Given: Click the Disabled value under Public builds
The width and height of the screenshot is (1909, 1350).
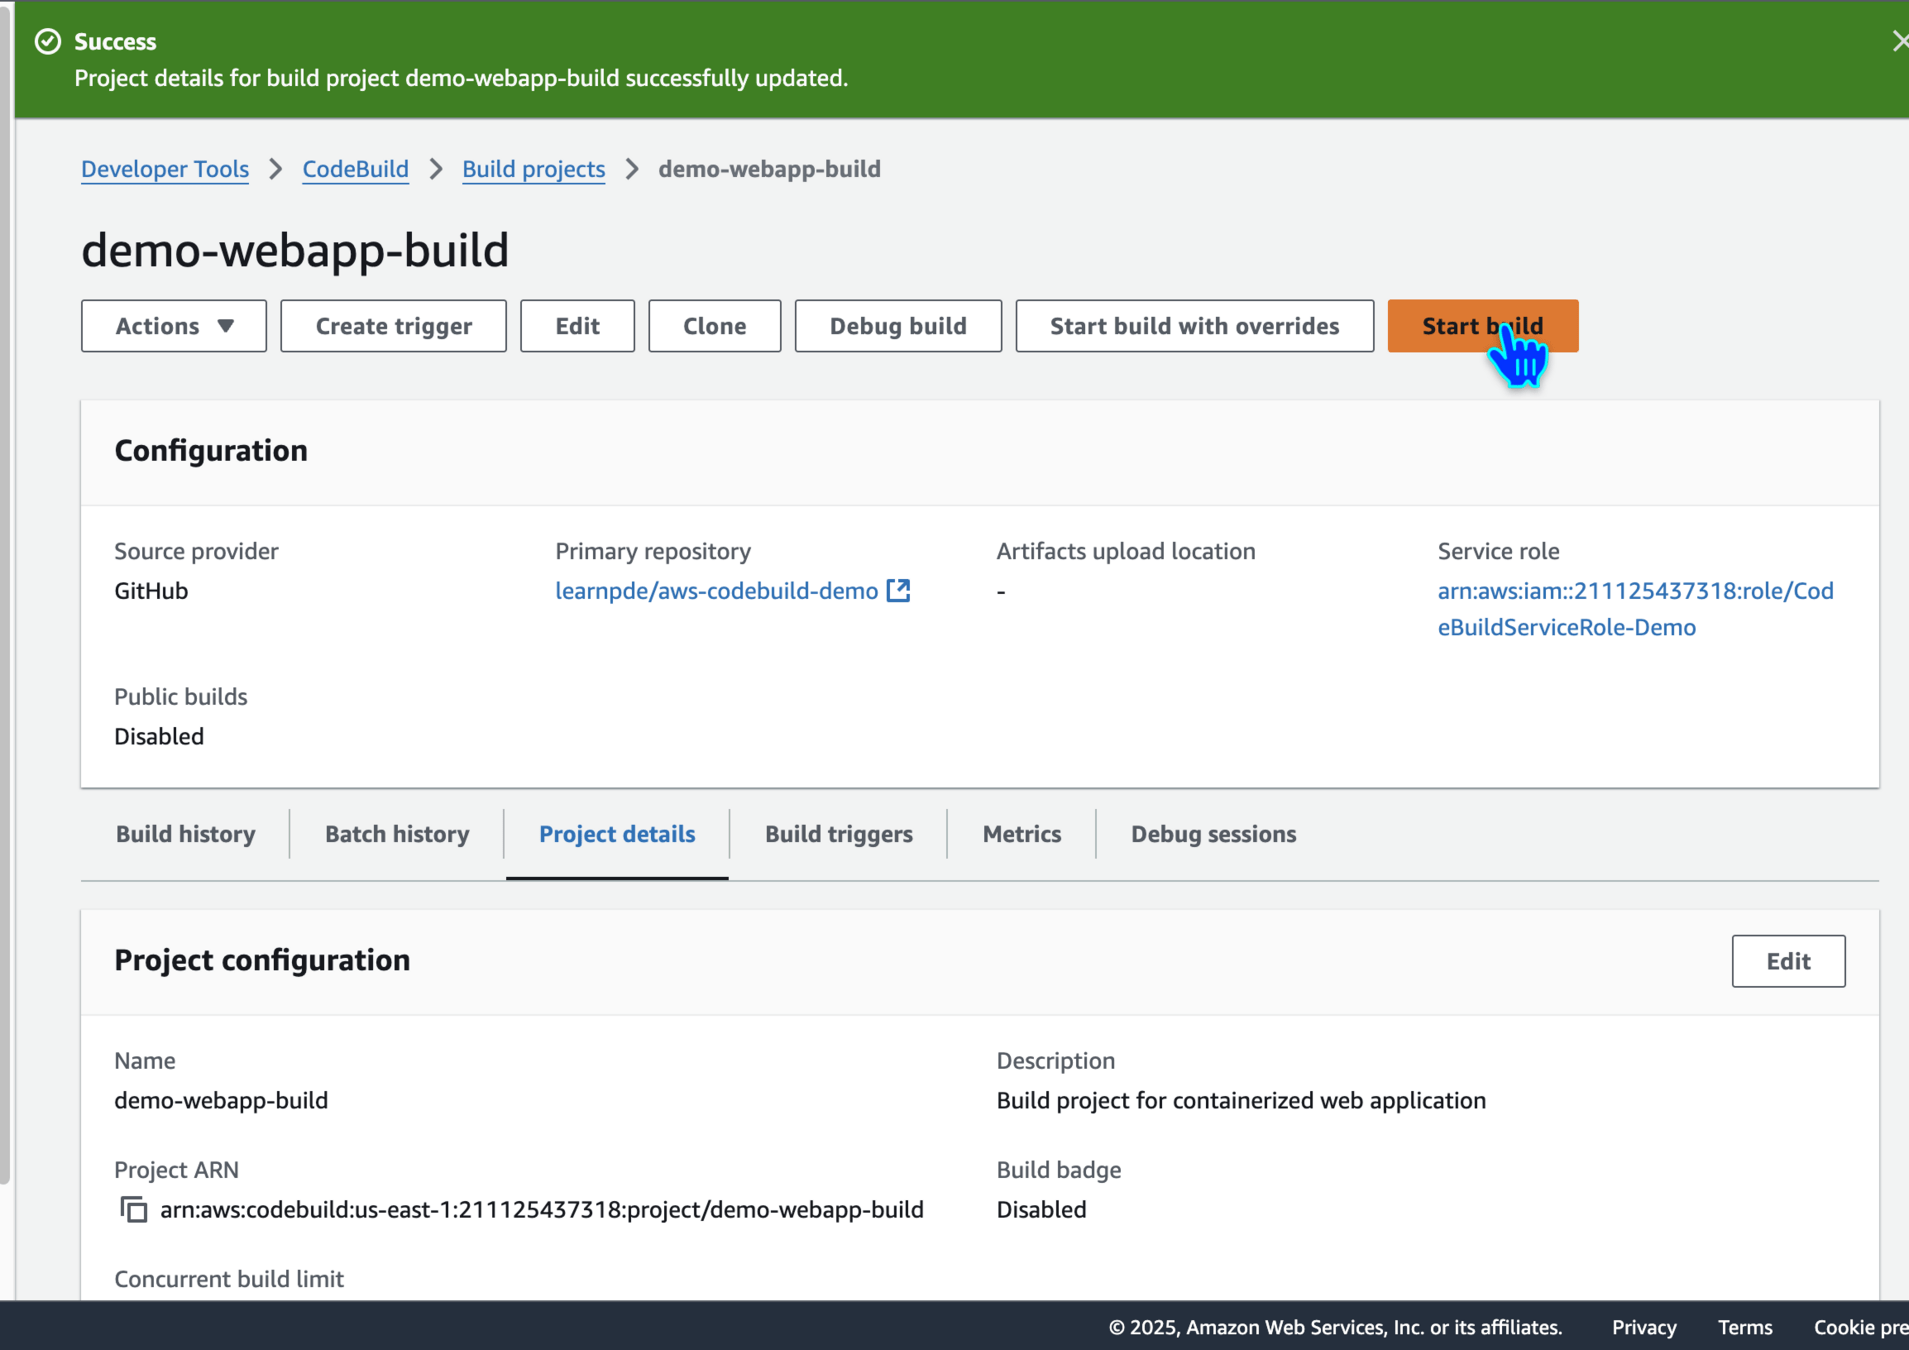Looking at the screenshot, I should 159,737.
